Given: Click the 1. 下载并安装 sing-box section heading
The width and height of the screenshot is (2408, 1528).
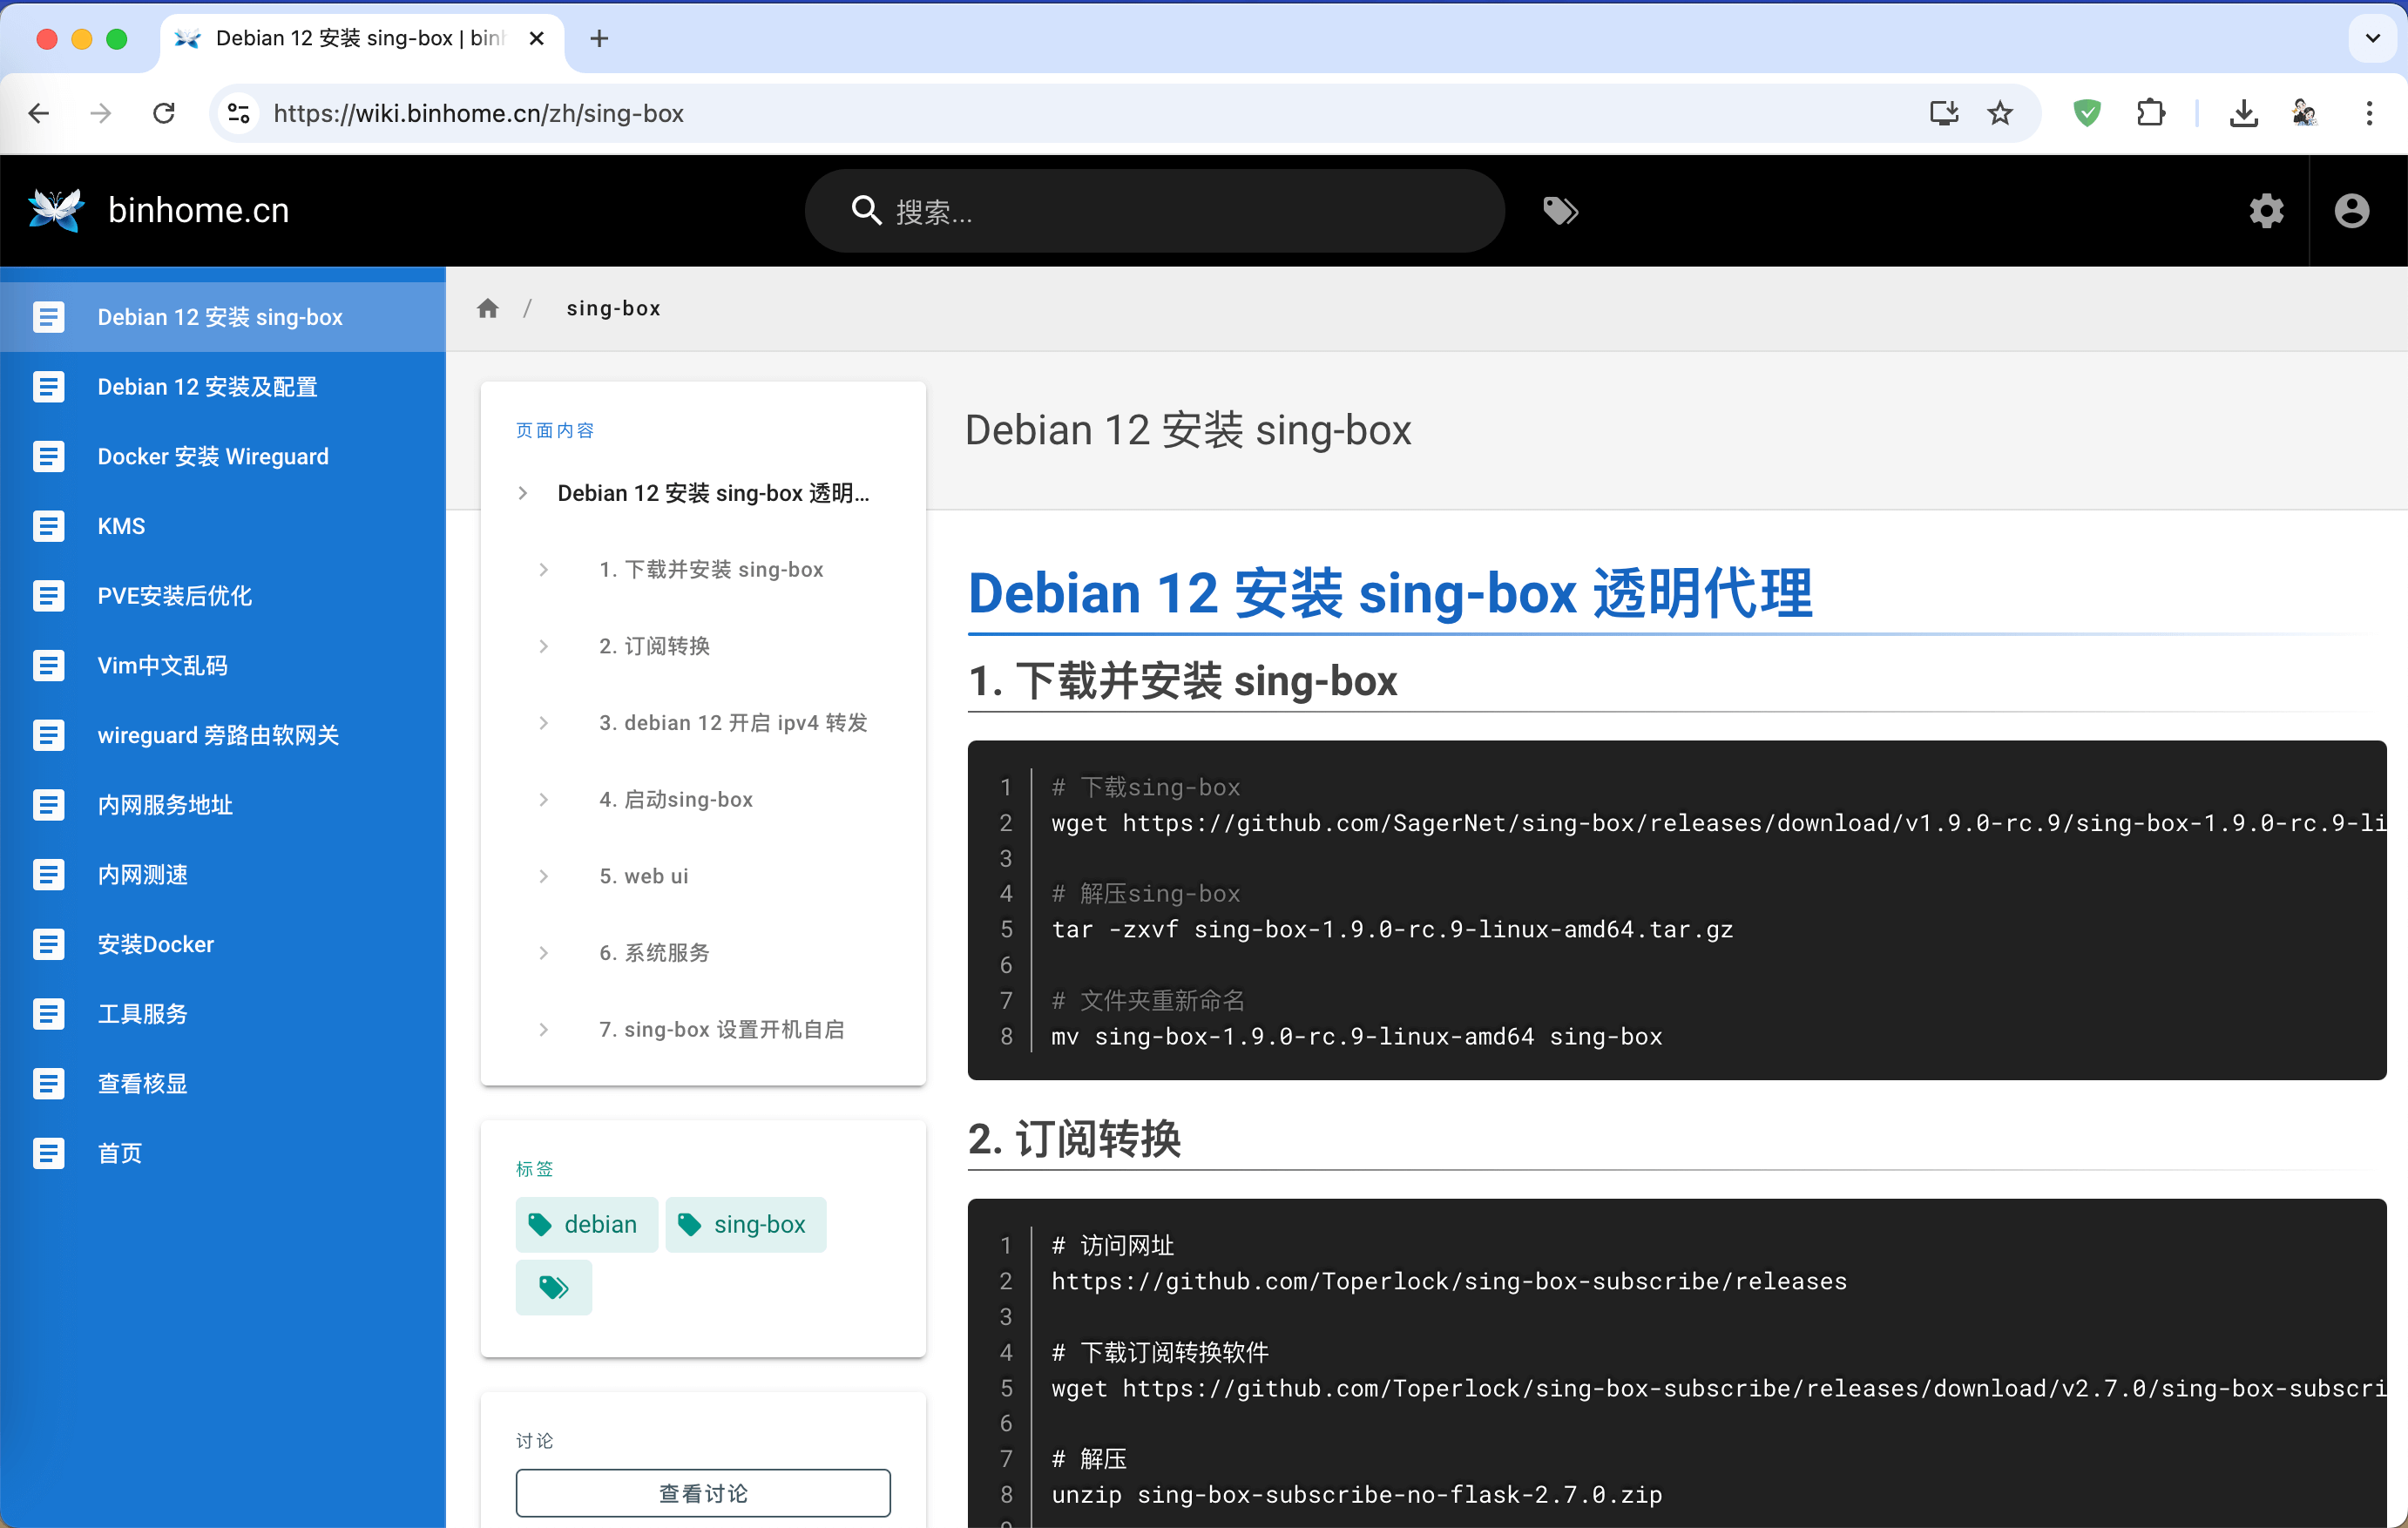Looking at the screenshot, I should 1182,681.
